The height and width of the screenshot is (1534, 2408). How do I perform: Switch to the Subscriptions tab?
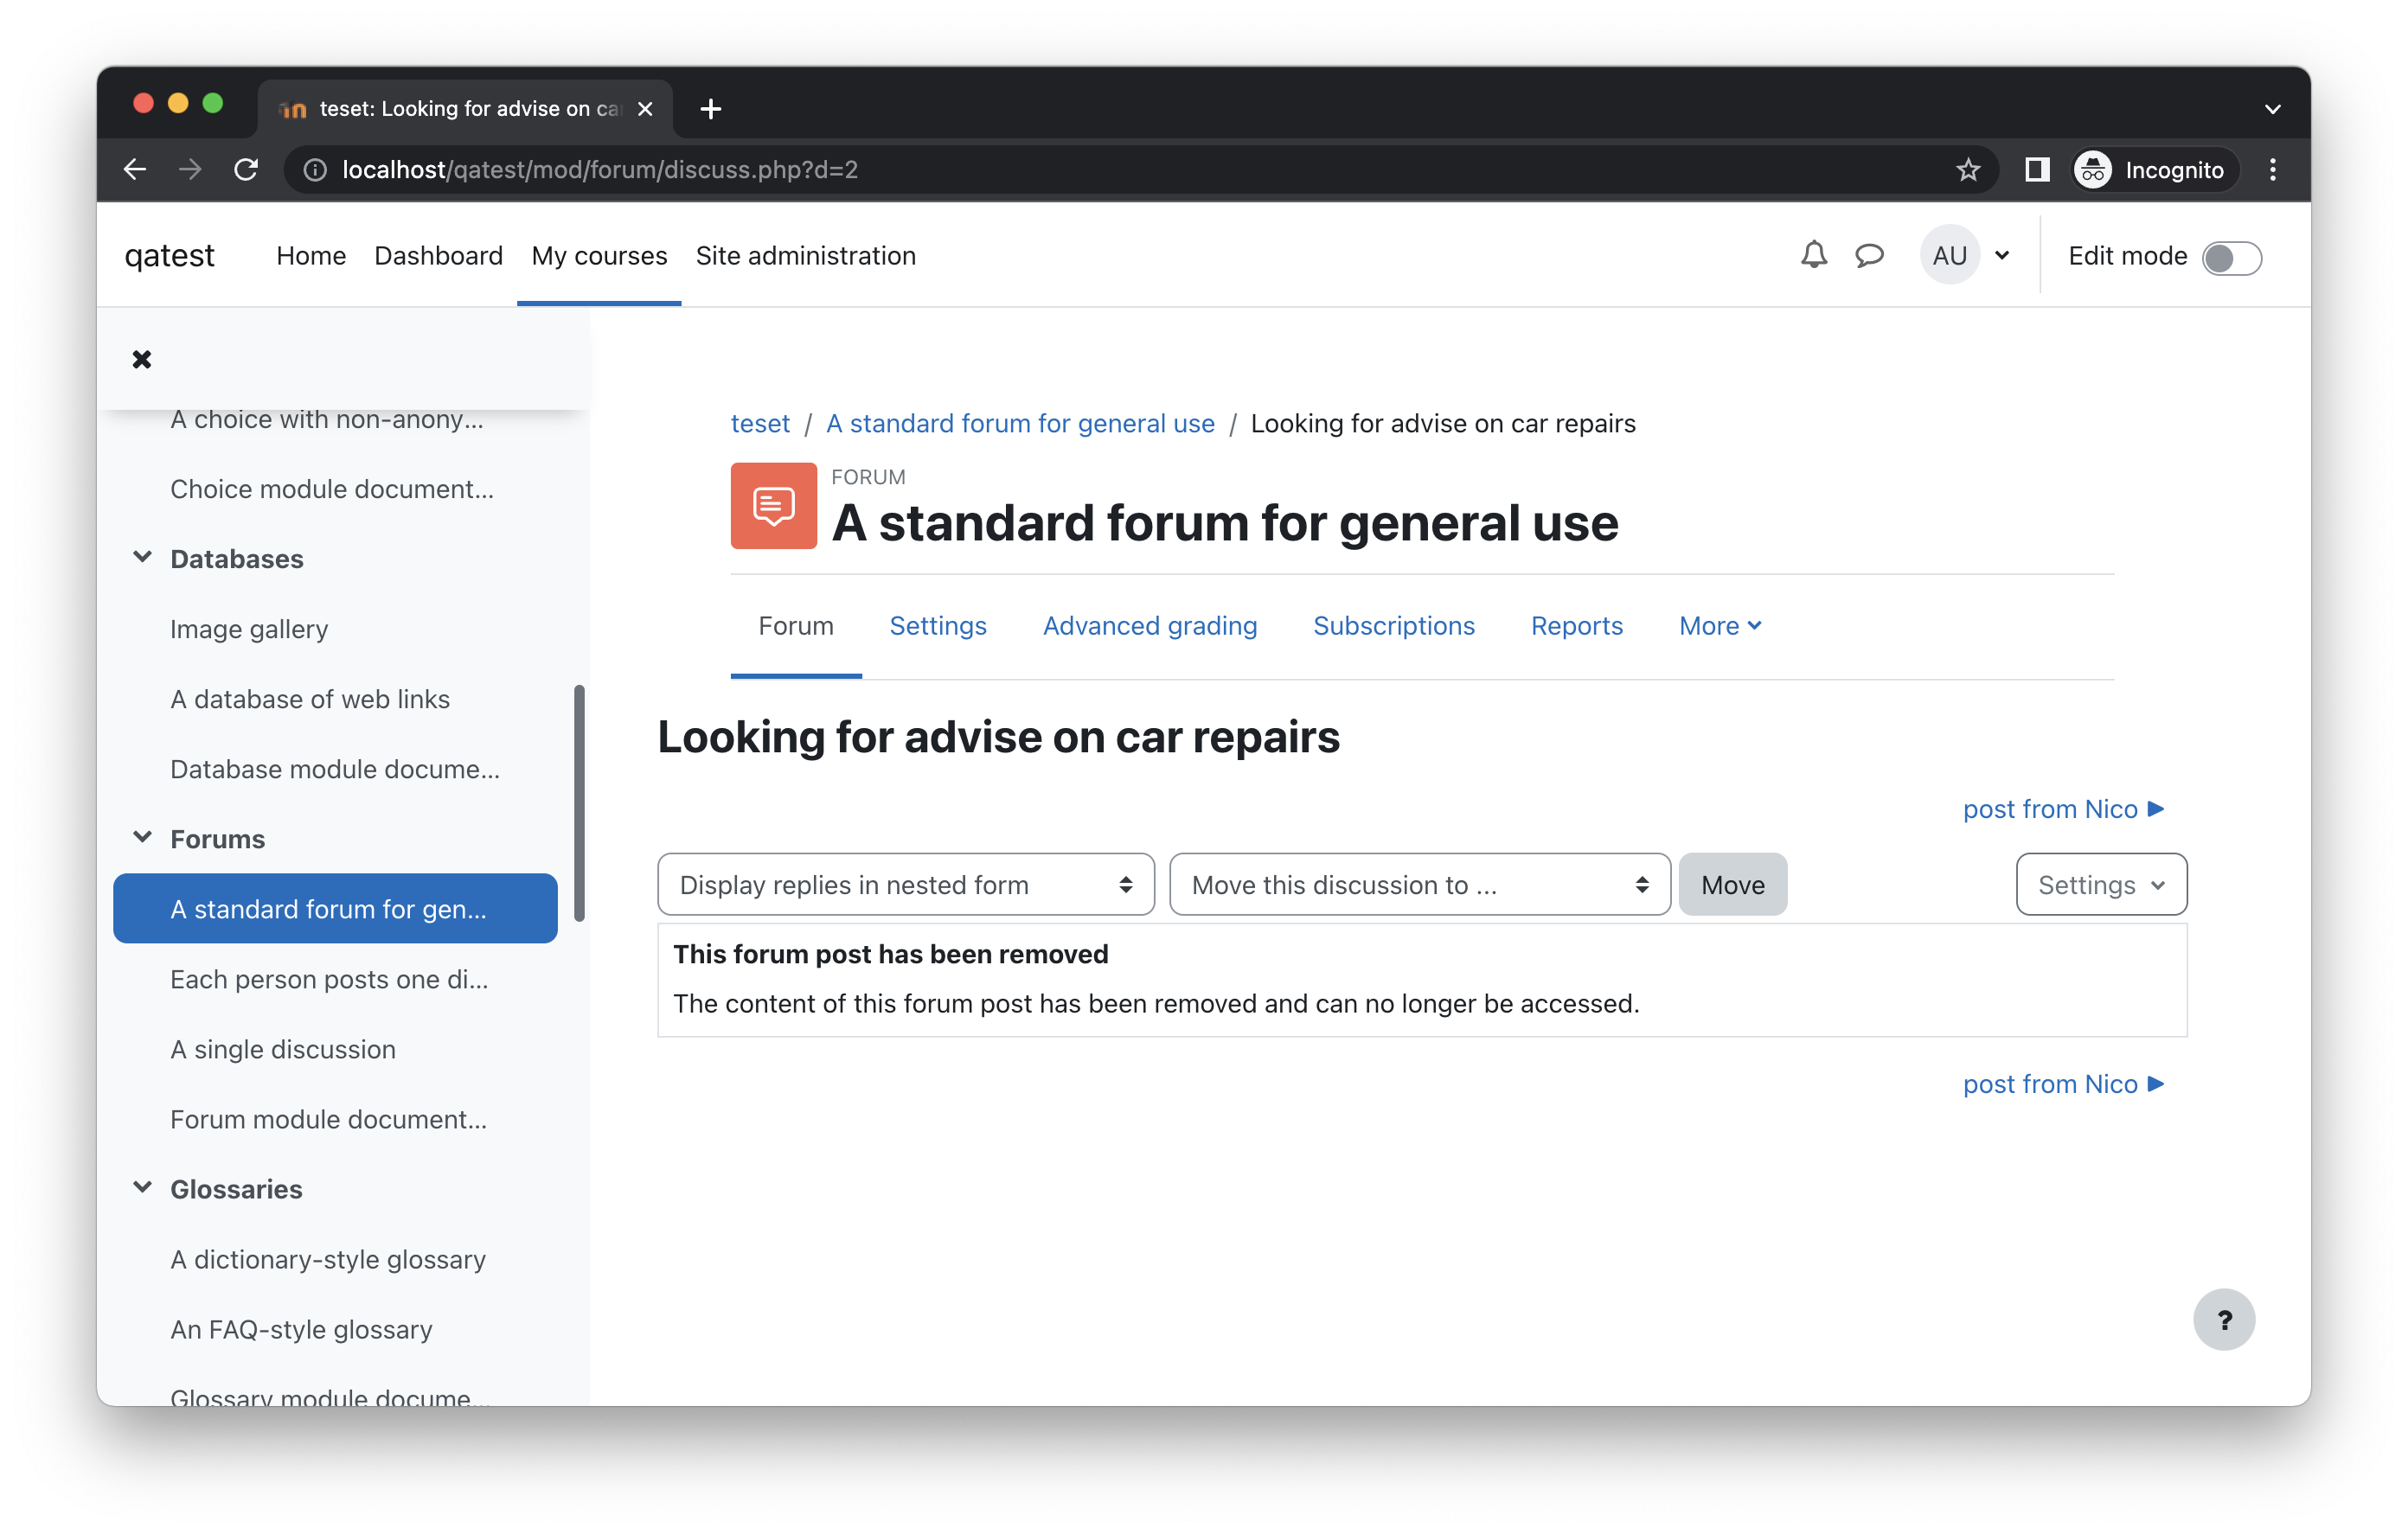pyautogui.click(x=1394, y=626)
